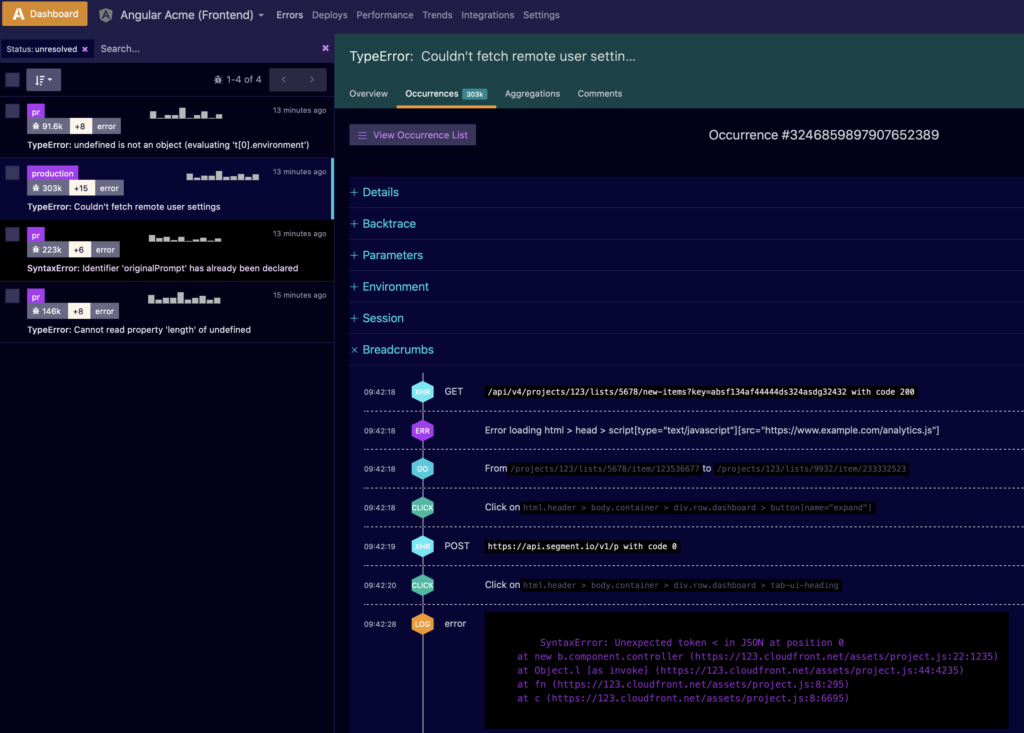Collapse the Breadcrumbs section
This screenshot has width=1024, height=733.
click(x=392, y=350)
